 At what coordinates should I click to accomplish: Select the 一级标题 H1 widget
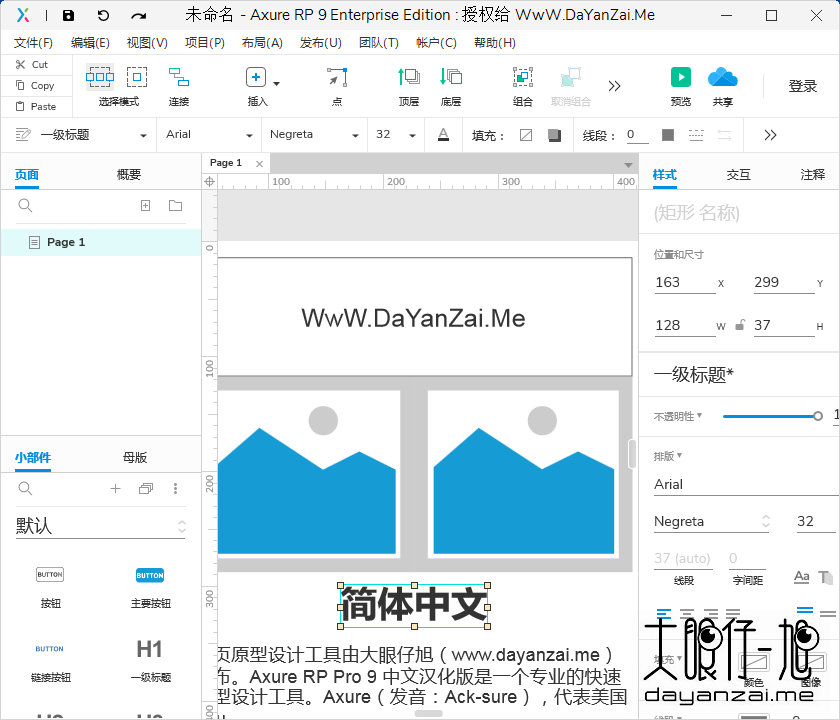click(151, 661)
